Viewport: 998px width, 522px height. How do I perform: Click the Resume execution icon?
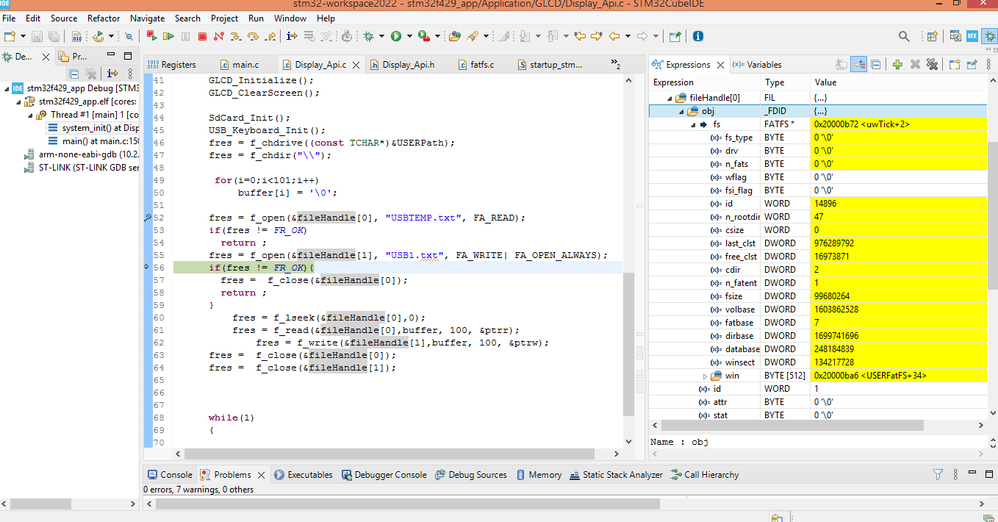(x=166, y=37)
